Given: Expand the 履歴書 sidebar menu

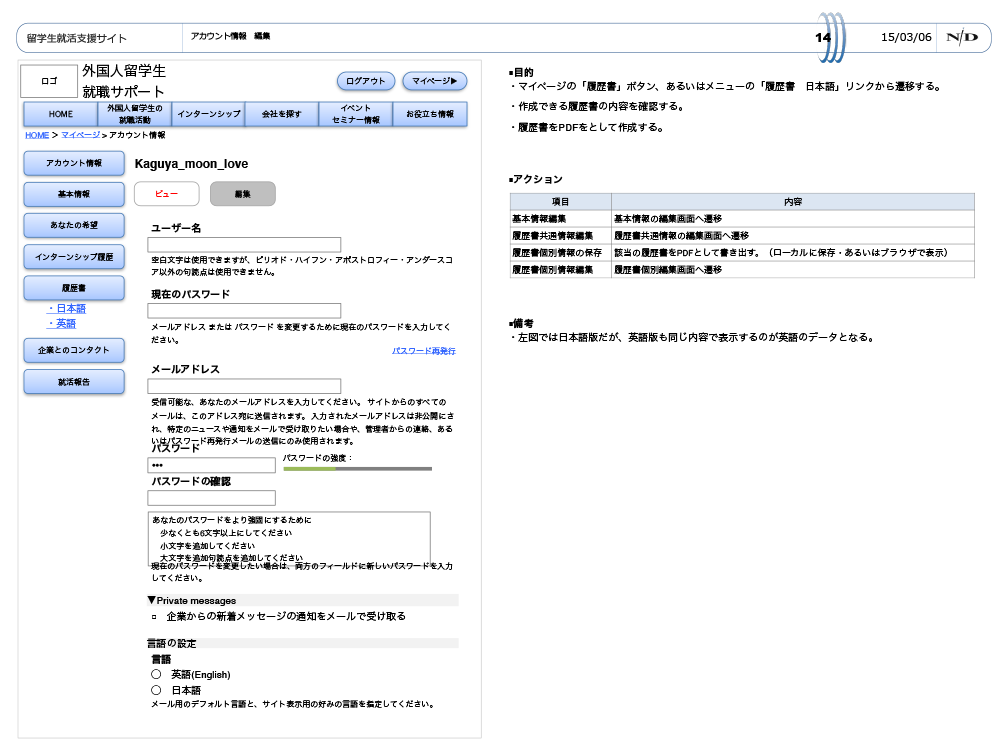Looking at the screenshot, I should click(74, 288).
